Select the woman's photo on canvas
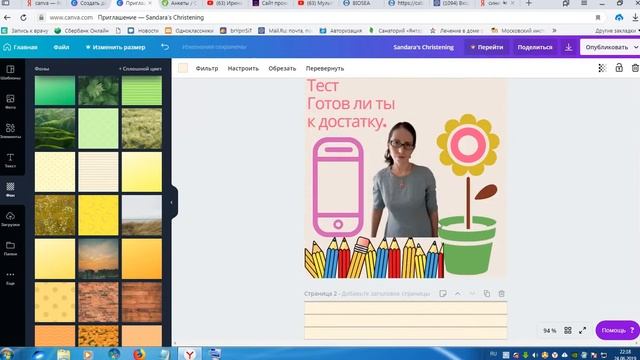The width and height of the screenshot is (640, 360). click(x=404, y=180)
